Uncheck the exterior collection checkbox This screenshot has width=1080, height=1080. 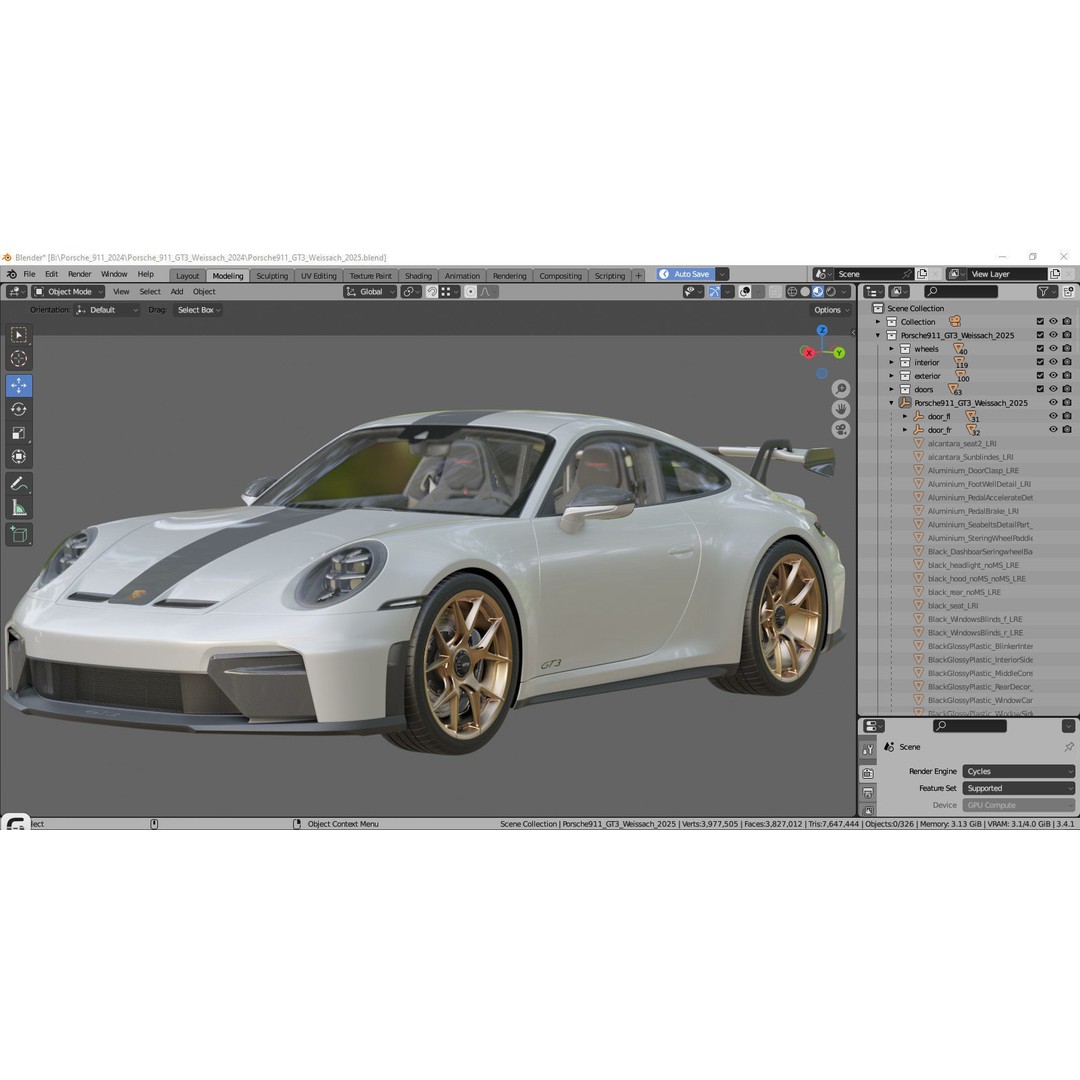1040,375
